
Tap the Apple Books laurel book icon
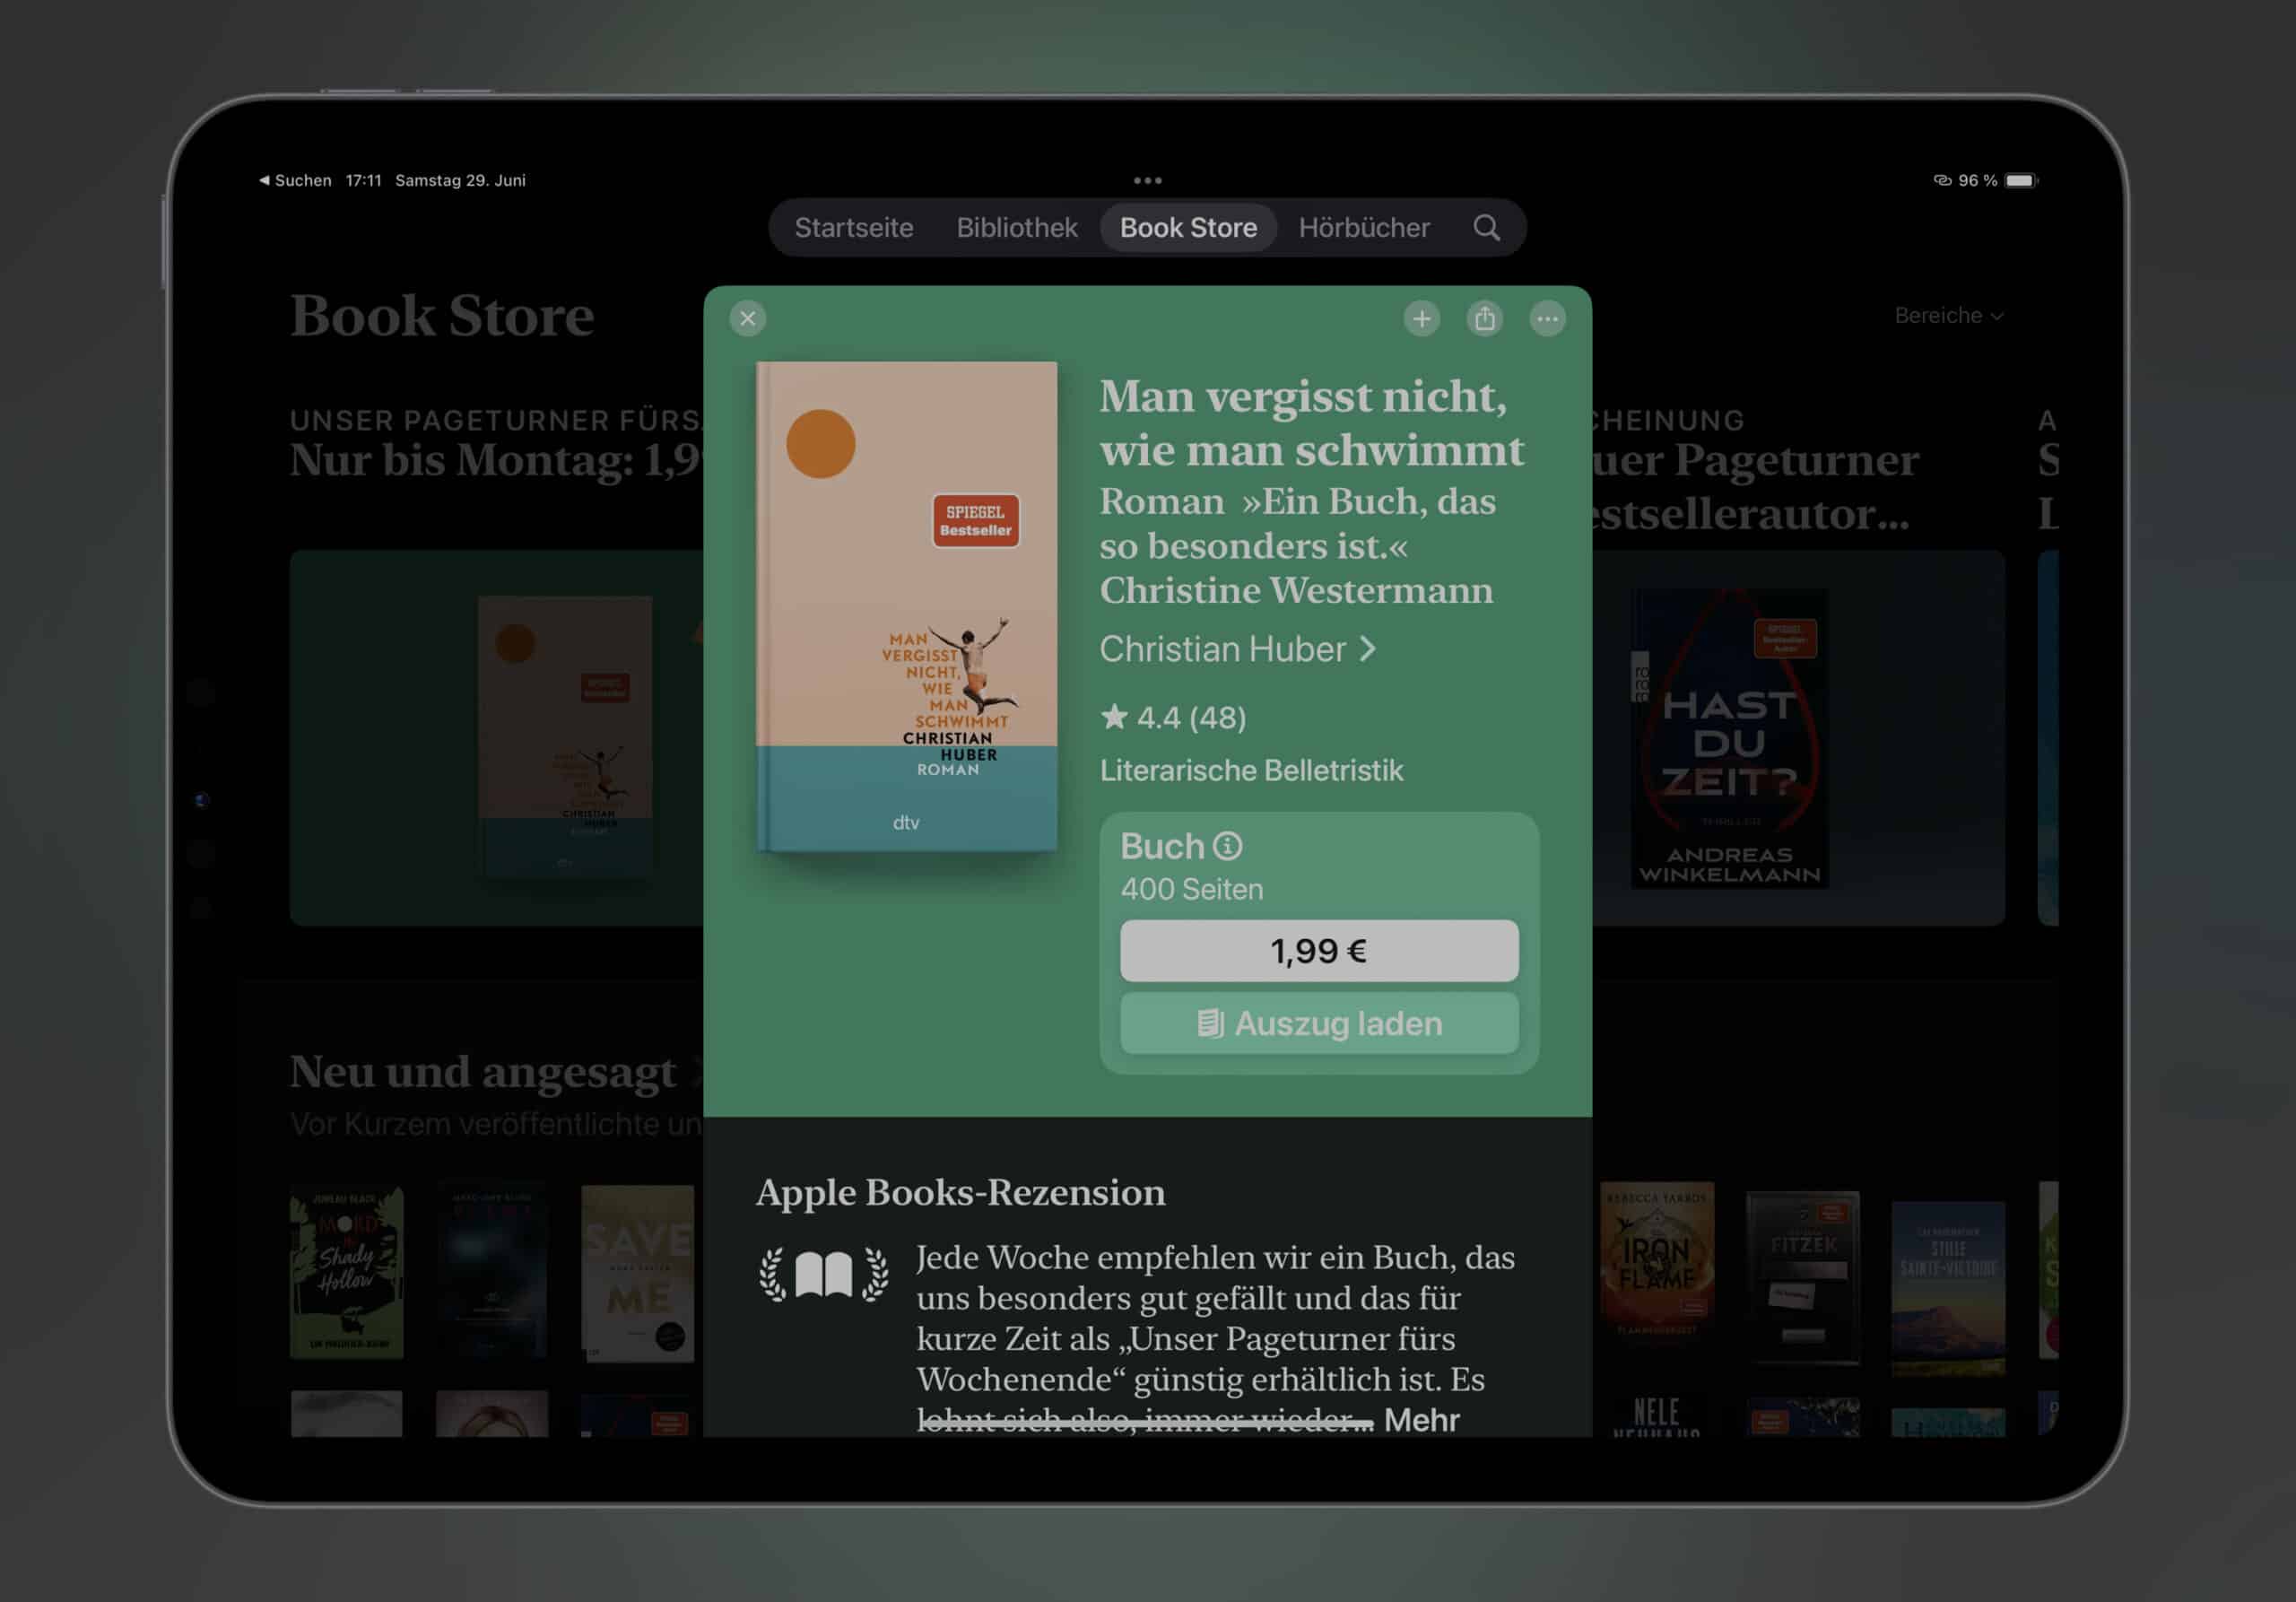(x=823, y=1274)
